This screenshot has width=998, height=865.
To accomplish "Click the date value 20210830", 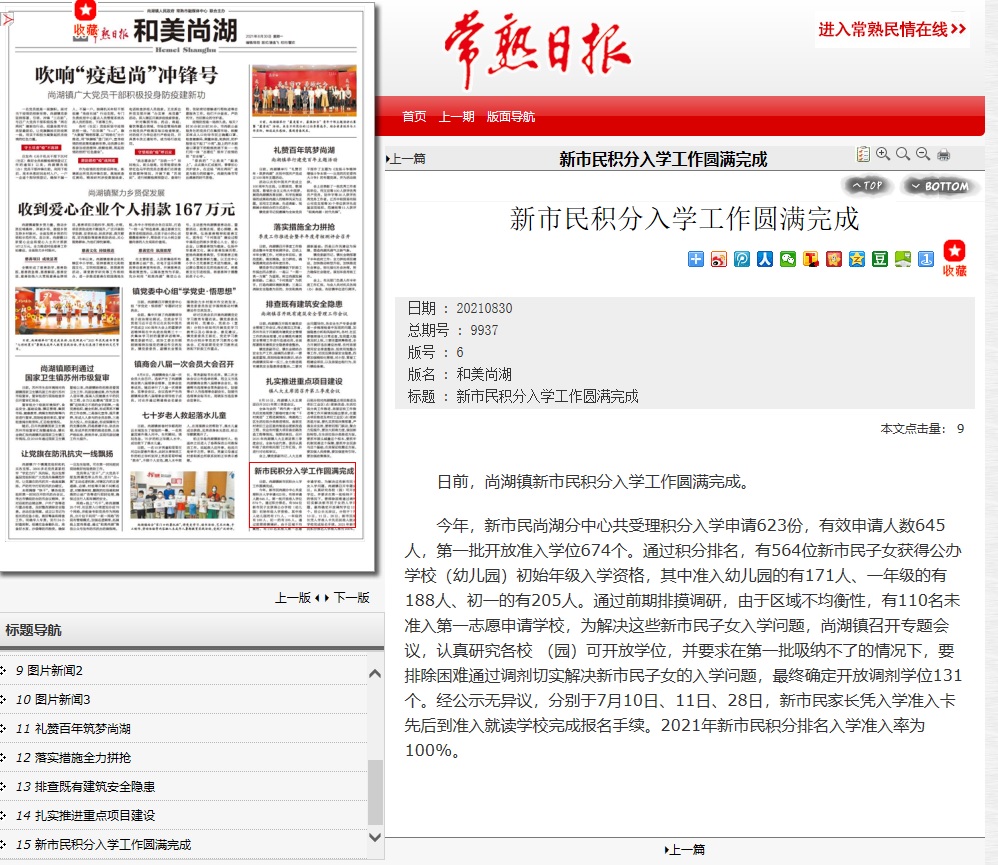I will click(484, 309).
